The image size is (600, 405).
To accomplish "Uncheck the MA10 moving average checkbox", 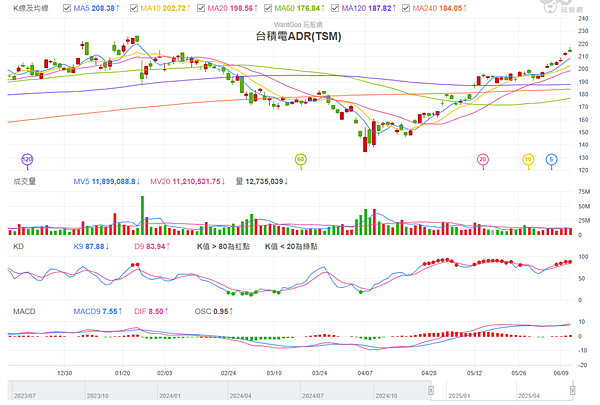I will 134,8.
